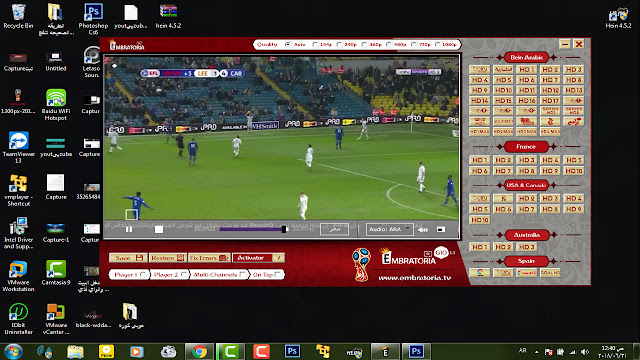Screen dimensions: 640x360
Task: Select Spain LaLiga logo channel
Action: click(x=480, y=273)
